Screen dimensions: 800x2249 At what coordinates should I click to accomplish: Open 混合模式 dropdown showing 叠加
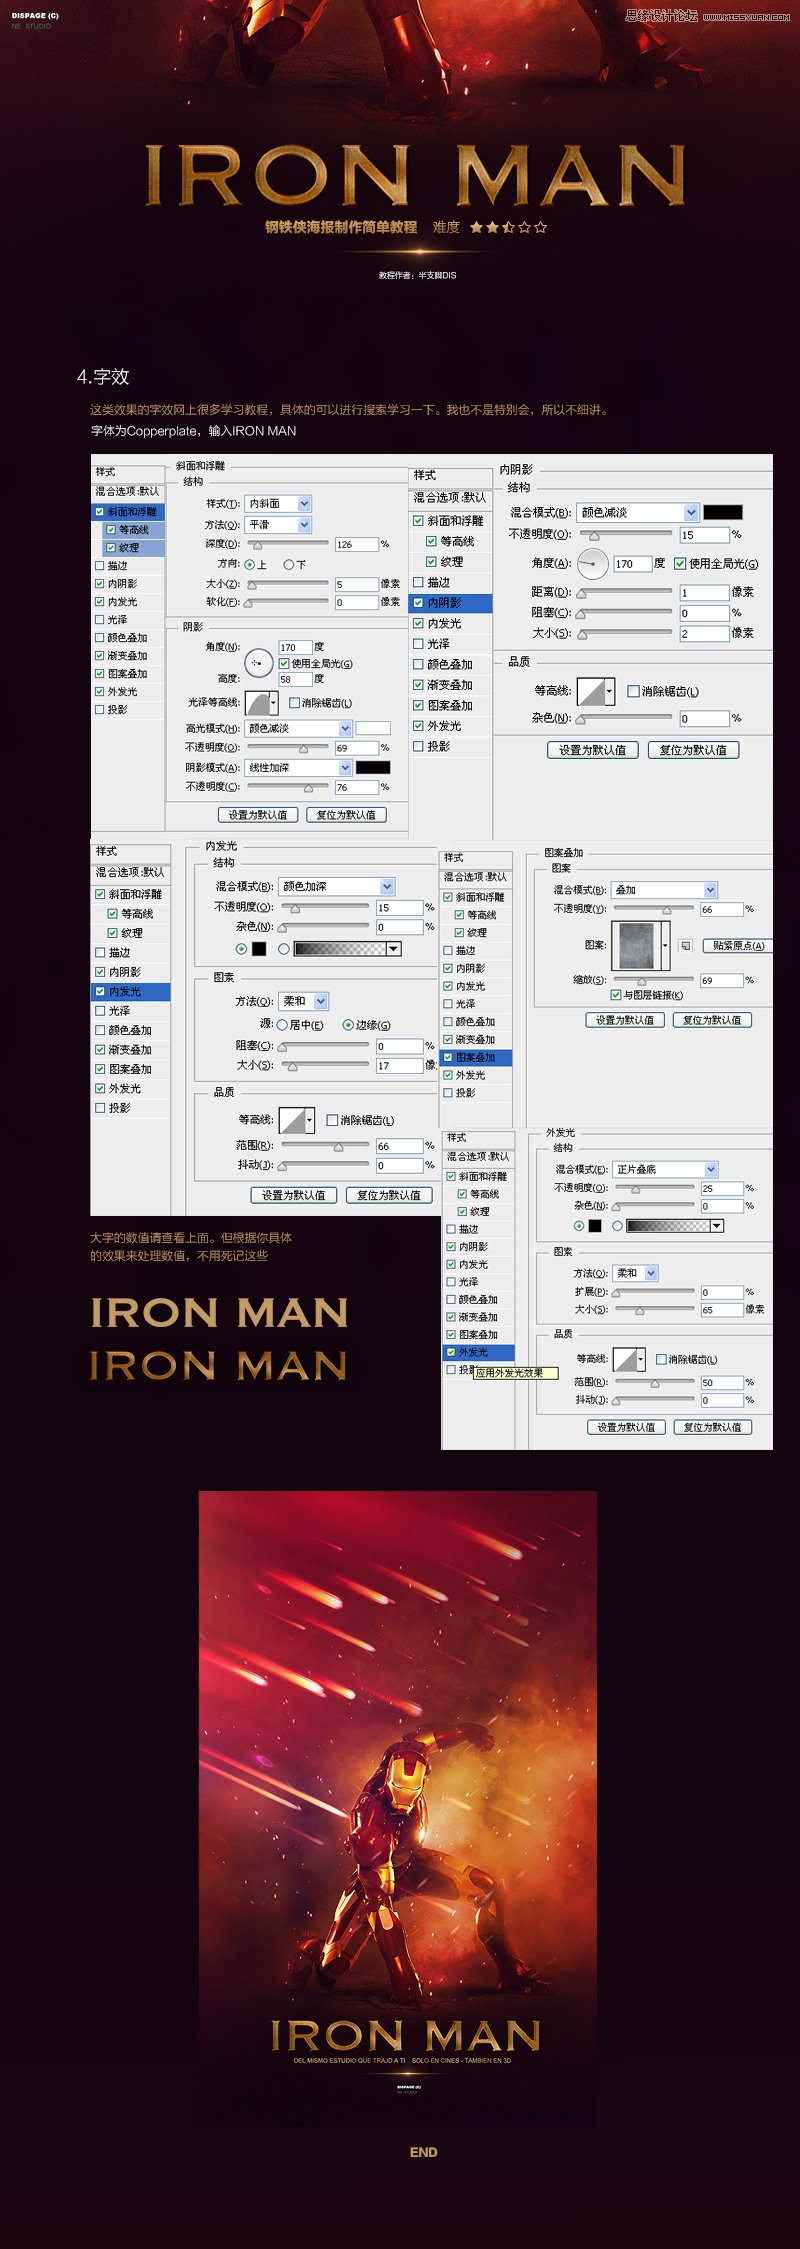pos(665,890)
